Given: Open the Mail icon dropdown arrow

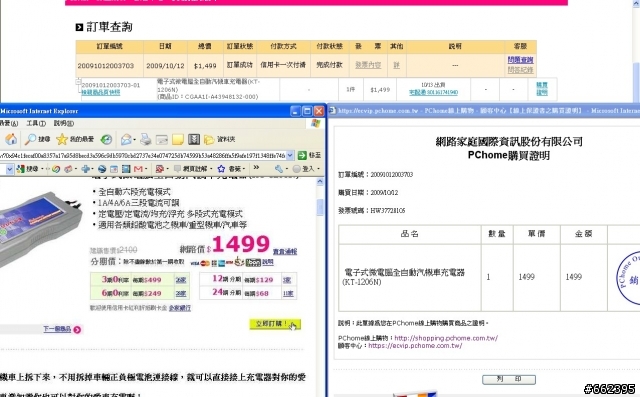Looking at the screenshot, I should tap(135, 140).
